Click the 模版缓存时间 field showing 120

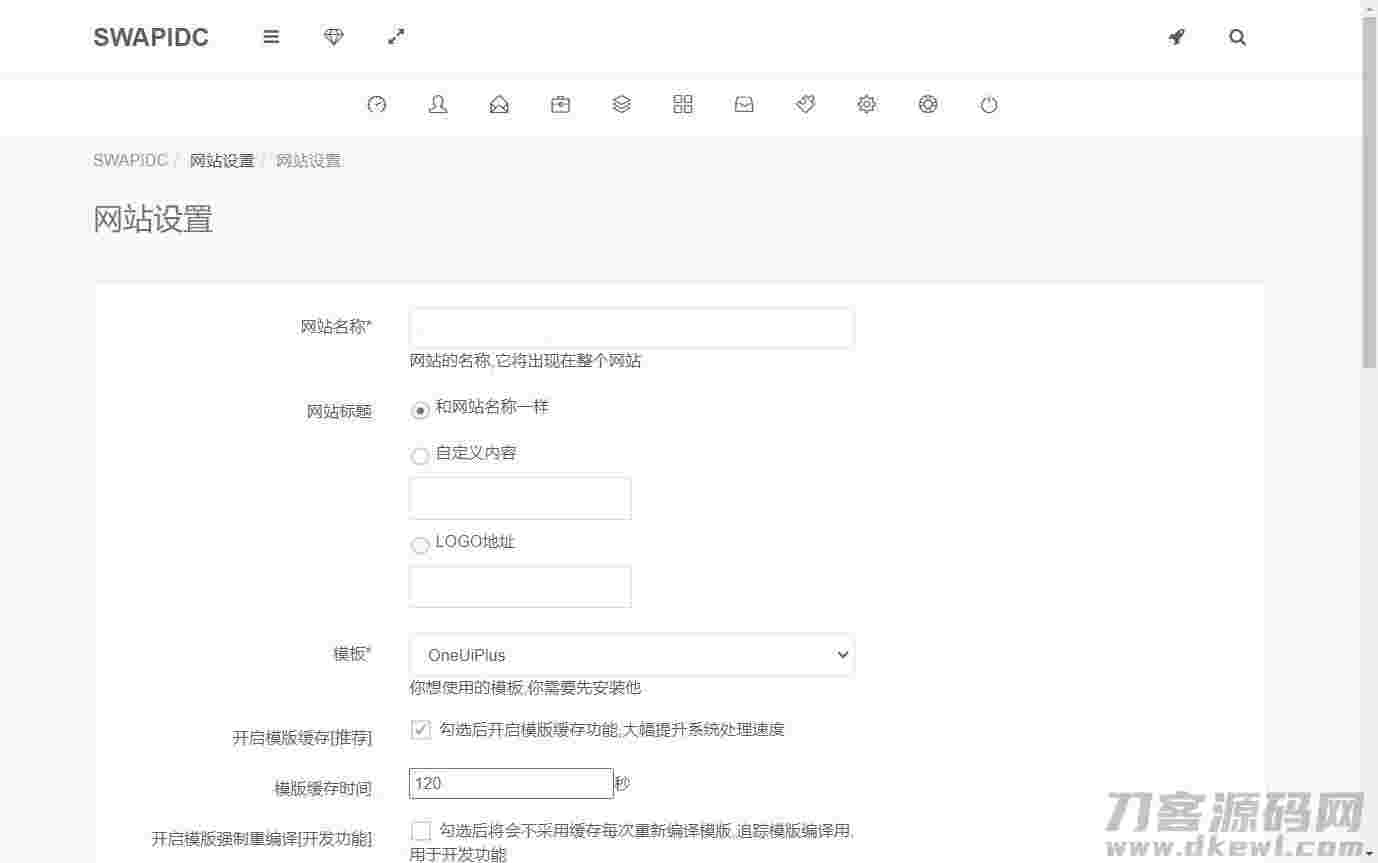pos(511,783)
